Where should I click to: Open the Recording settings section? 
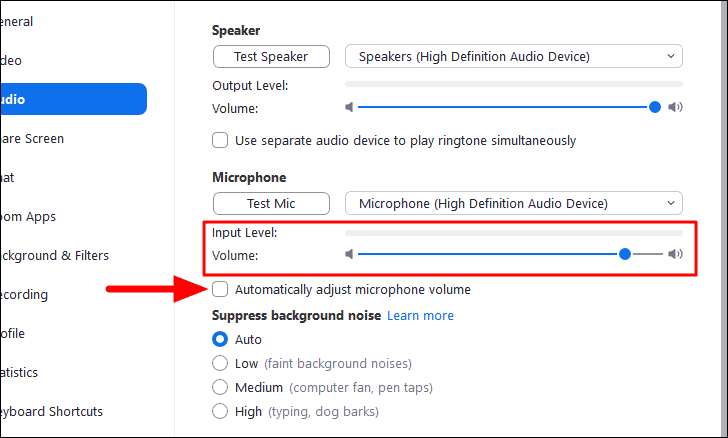[x=24, y=294]
